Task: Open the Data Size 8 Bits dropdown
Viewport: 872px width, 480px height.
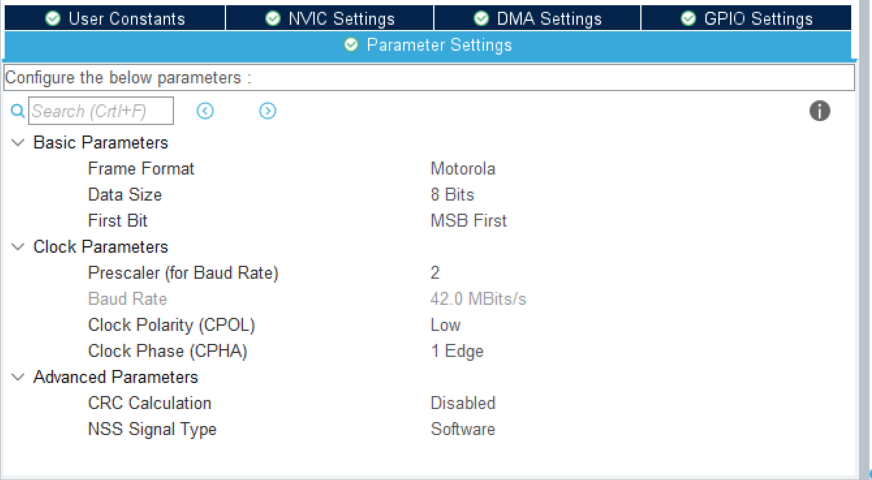Action: (452, 195)
